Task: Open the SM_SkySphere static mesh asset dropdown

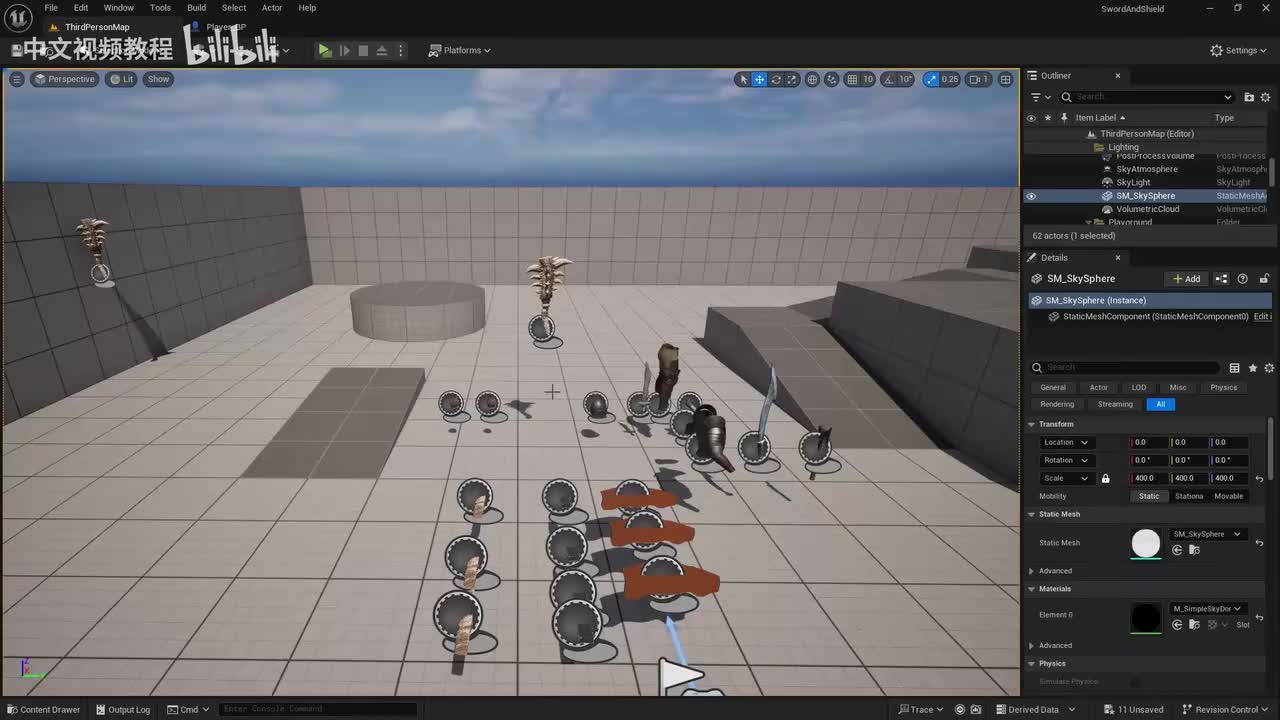Action: click(1207, 534)
